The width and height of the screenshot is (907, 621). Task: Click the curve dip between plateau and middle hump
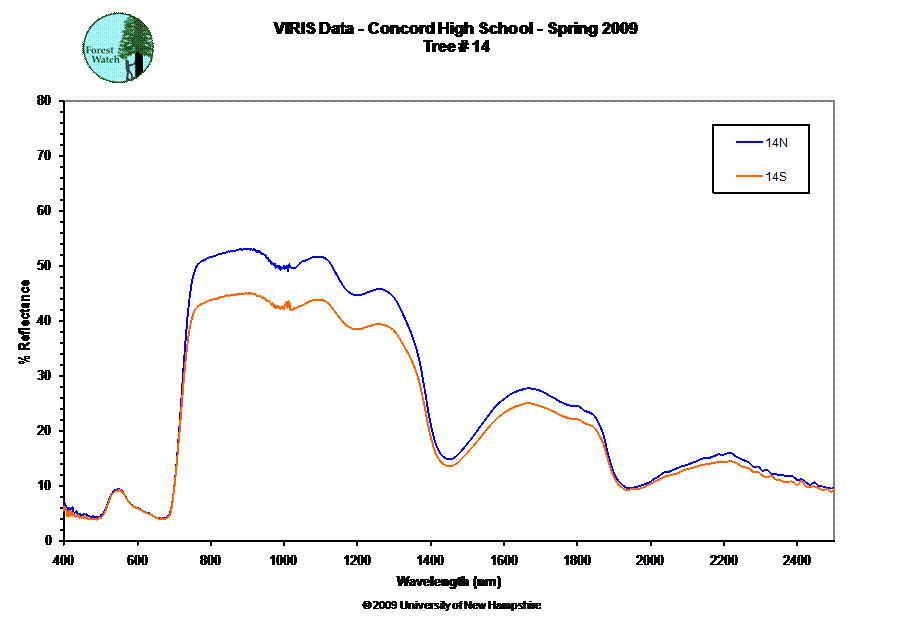point(449,463)
